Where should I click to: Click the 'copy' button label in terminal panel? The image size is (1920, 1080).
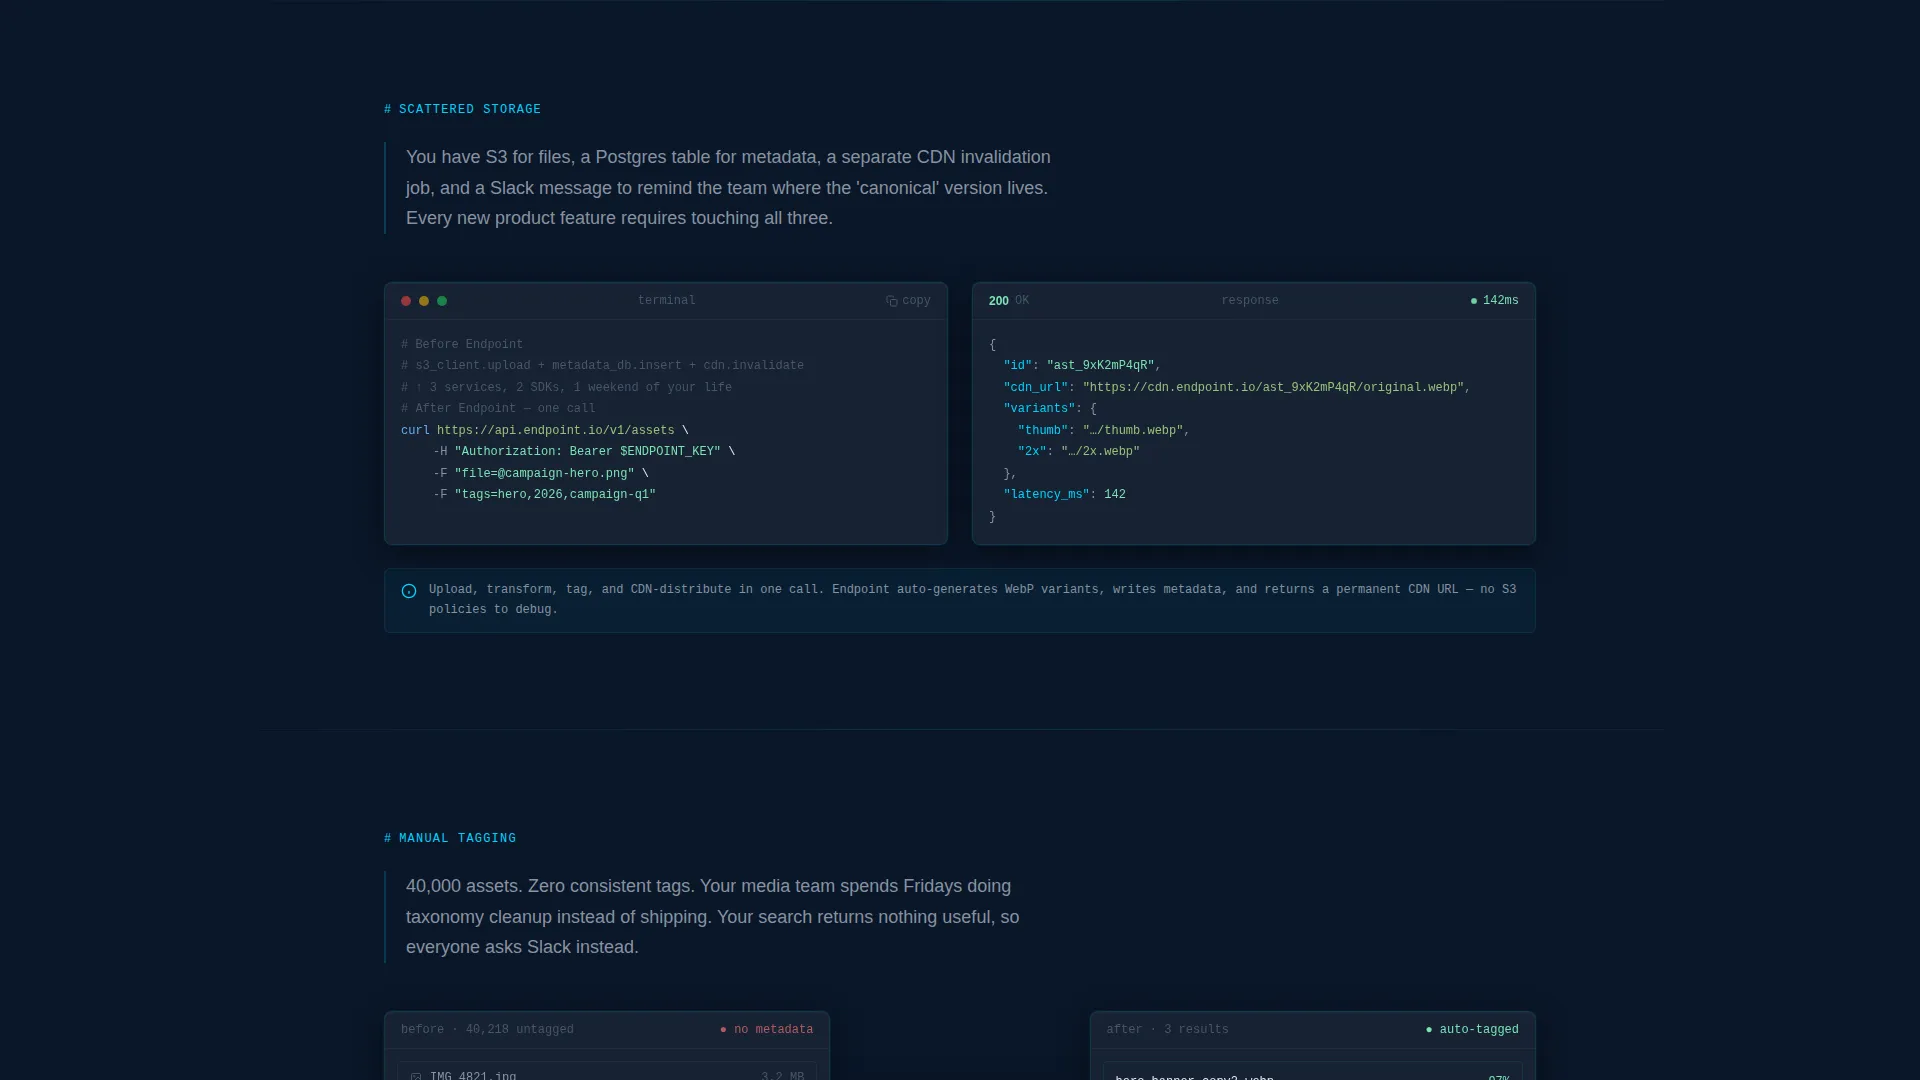click(916, 301)
